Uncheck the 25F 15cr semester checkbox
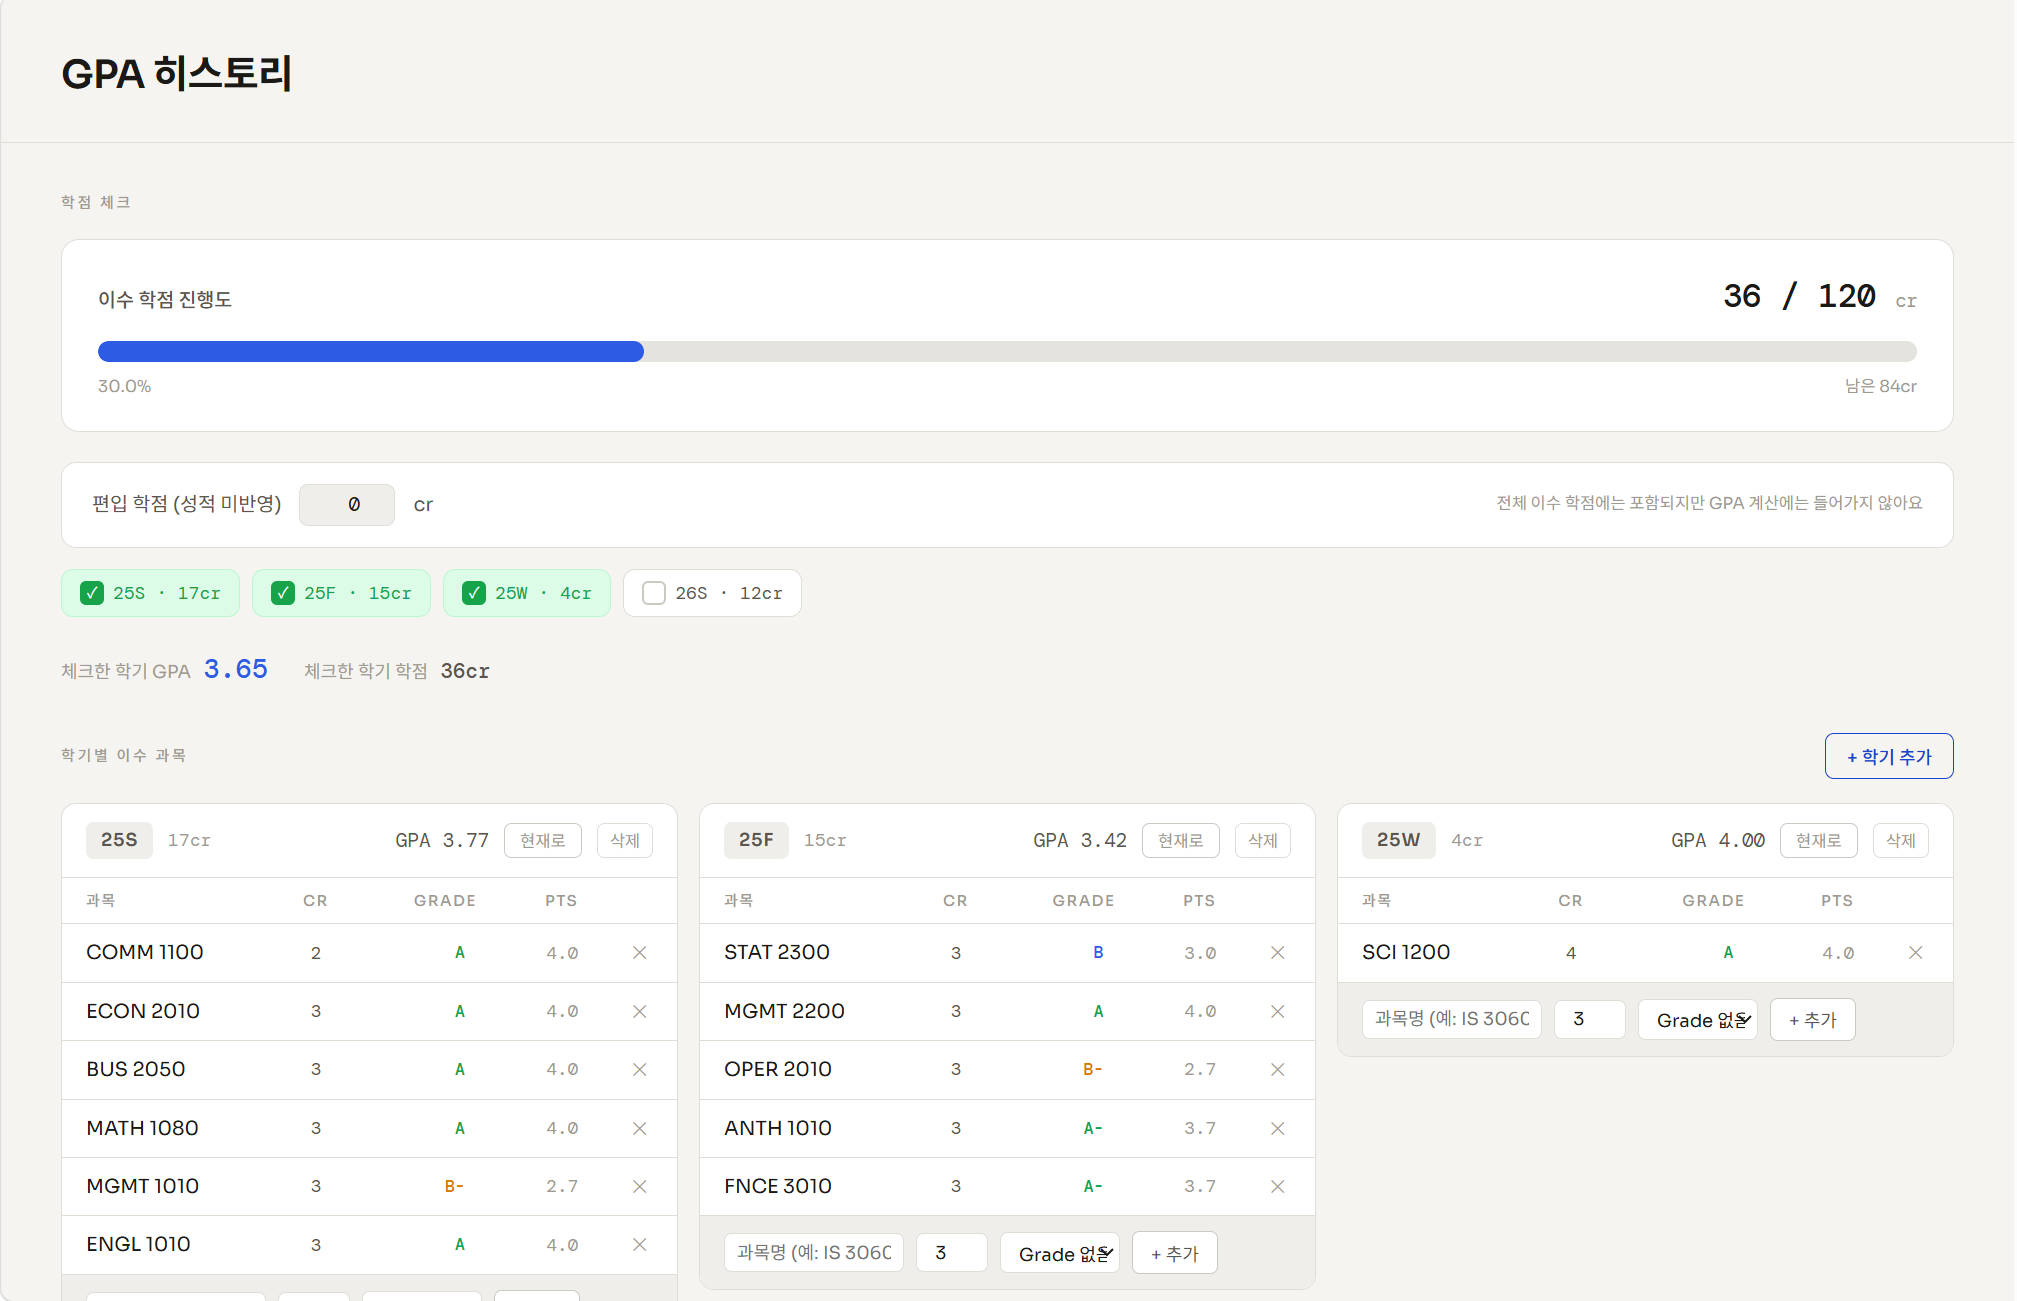 [x=283, y=593]
